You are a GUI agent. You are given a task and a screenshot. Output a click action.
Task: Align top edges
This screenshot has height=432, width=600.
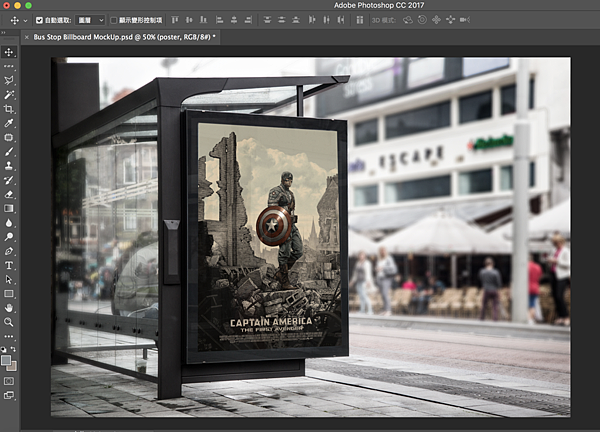click(175, 20)
